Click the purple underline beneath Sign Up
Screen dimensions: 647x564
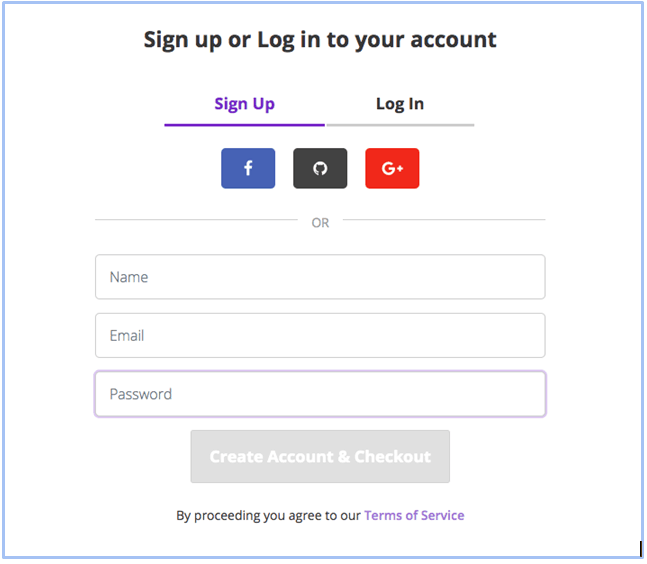[245, 125]
